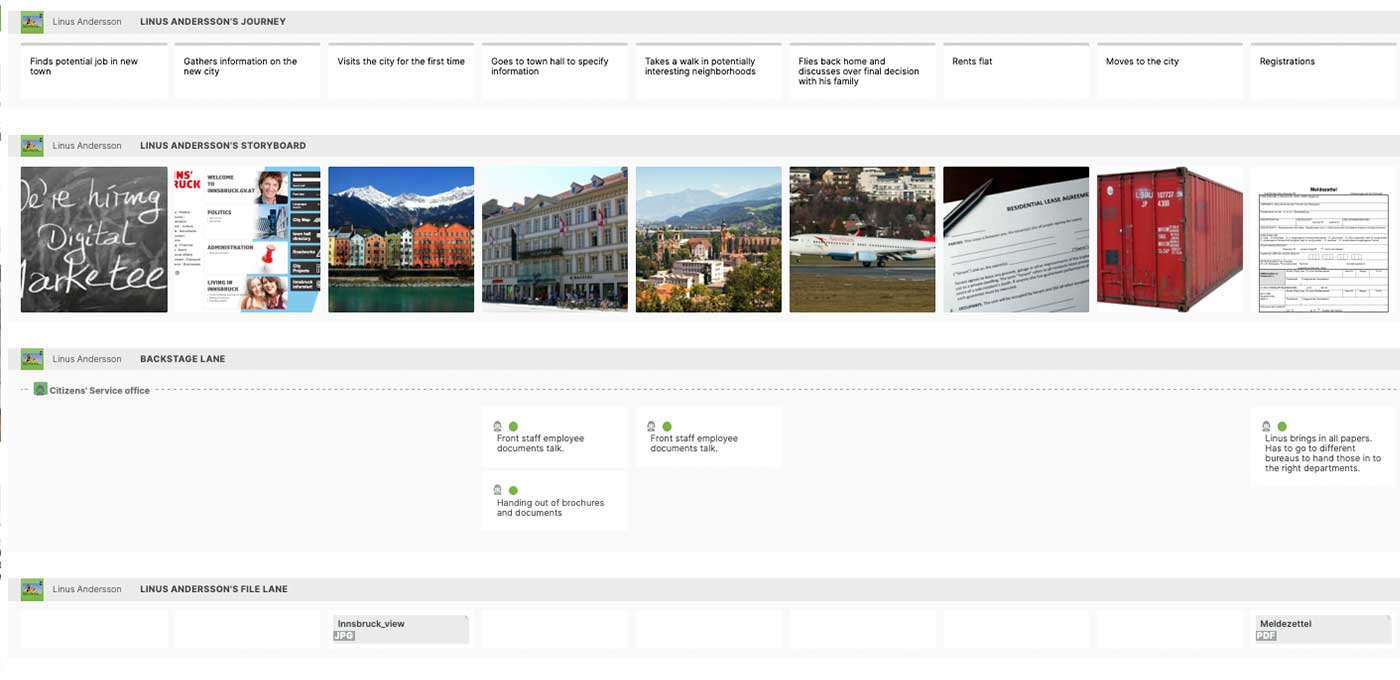Viewport: 1400px width, 680px height.
Task: Click the 'LINUS ANDERSSON'S STORYBOARD' lane title
Action: (x=223, y=146)
